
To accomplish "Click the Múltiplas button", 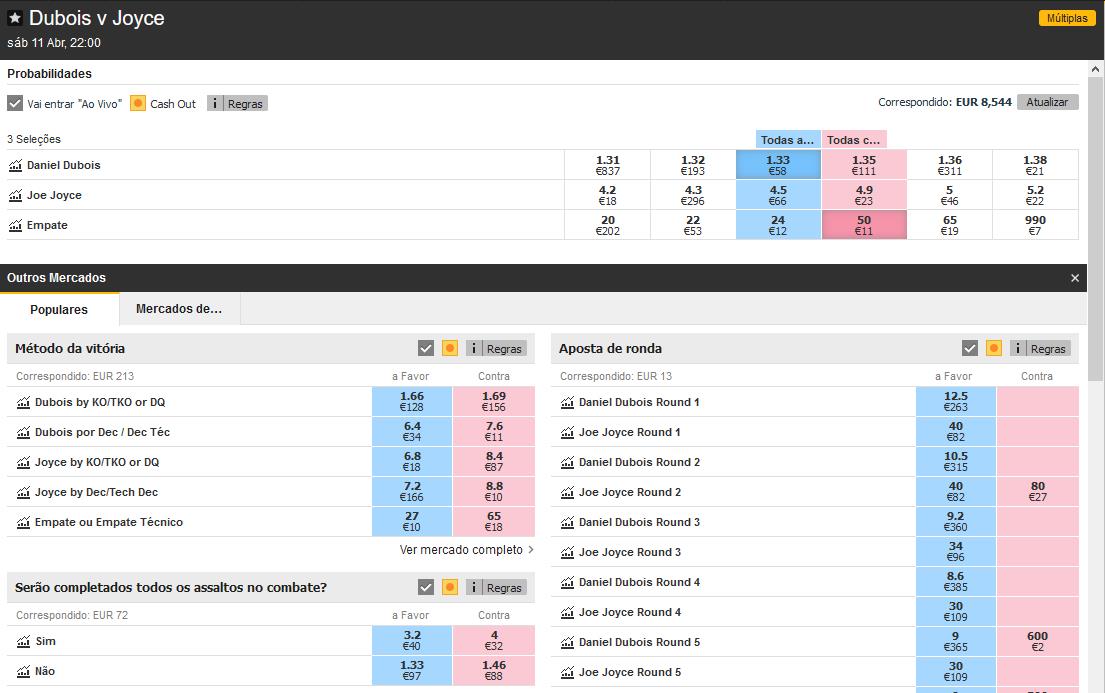I will coord(1067,18).
